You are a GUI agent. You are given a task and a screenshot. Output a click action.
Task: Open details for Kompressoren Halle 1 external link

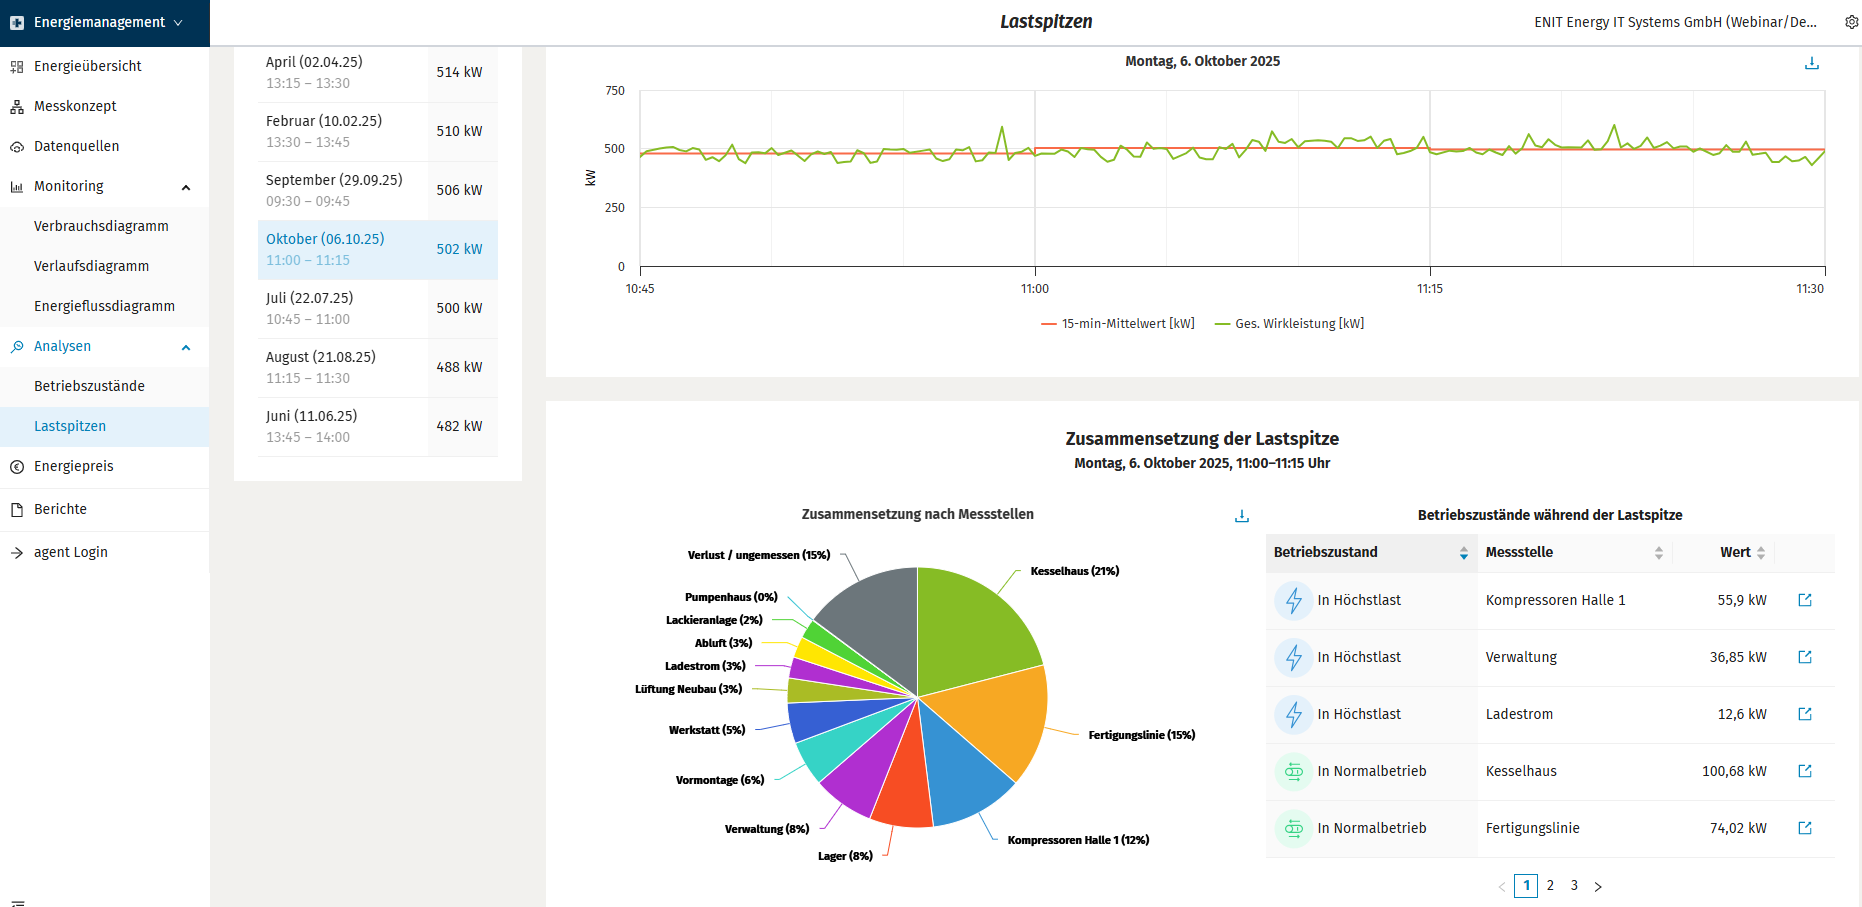coord(1805,600)
